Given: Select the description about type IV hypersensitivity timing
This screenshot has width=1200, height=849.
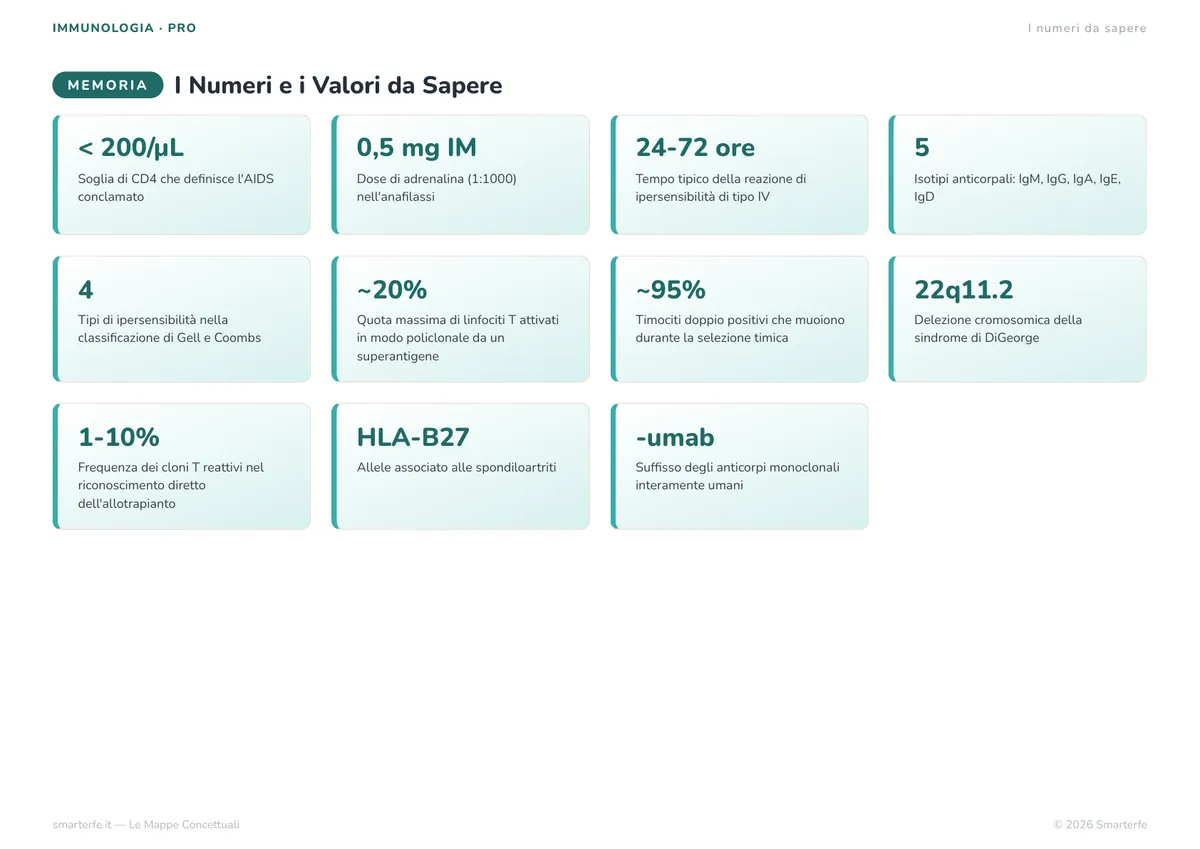Looking at the screenshot, I should (x=721, y=188).
